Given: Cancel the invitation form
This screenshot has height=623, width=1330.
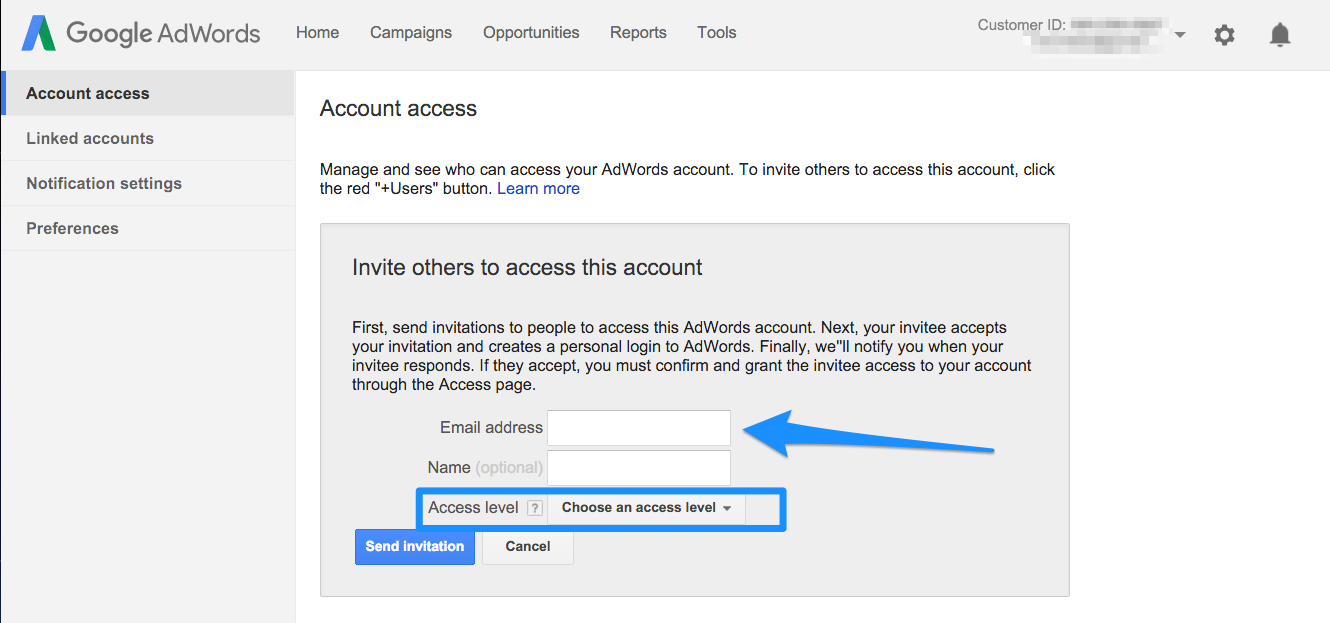Looking at the screenshot, I should click(x=528, y=547).
